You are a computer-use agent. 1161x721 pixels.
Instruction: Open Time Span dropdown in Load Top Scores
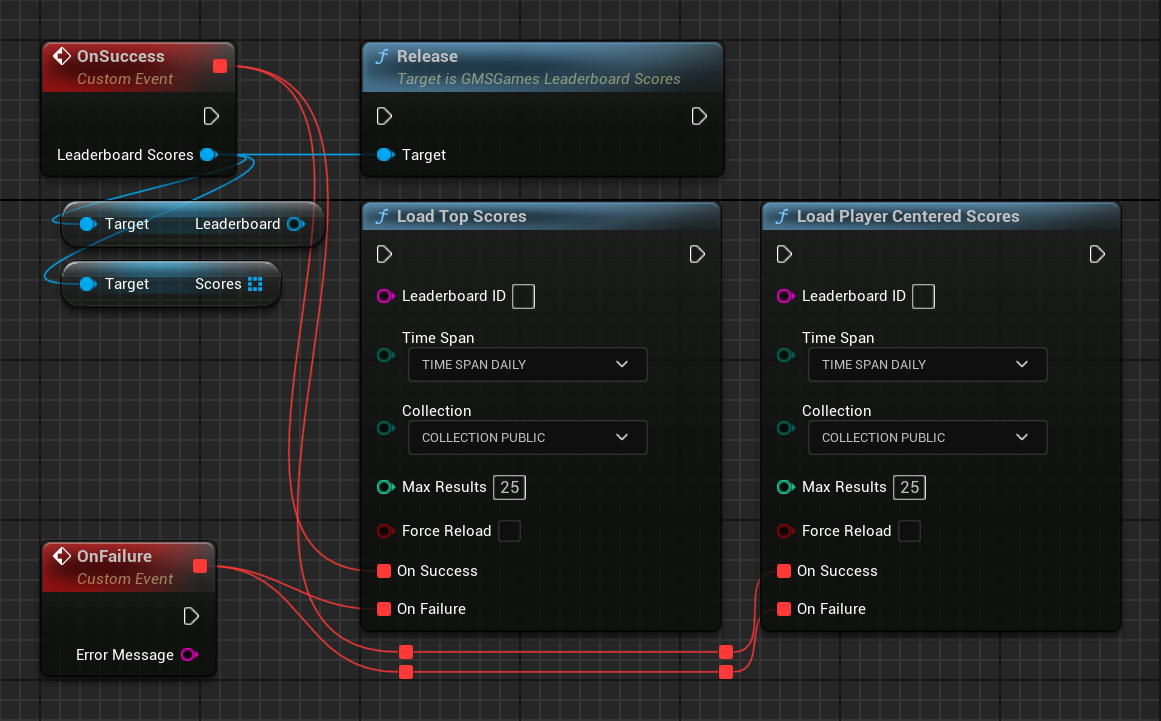527,365
